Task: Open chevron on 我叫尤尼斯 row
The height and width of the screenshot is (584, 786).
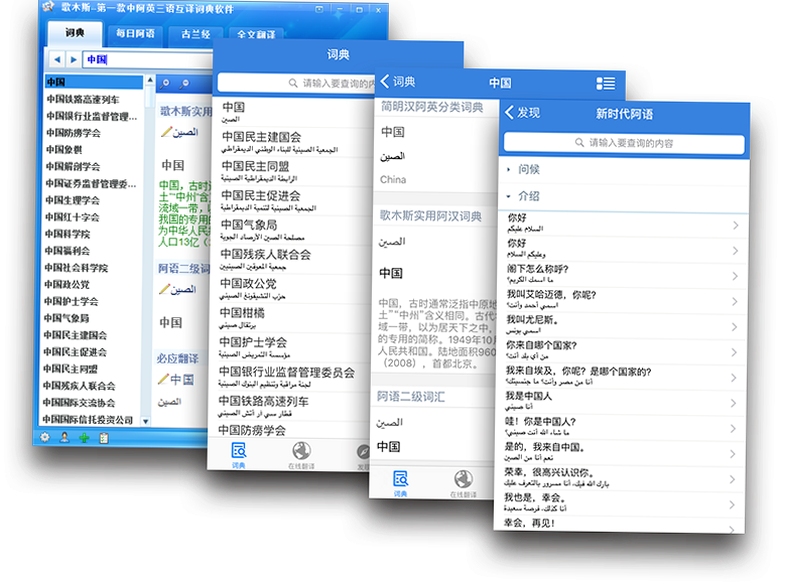Action: [x=734, y=327]
